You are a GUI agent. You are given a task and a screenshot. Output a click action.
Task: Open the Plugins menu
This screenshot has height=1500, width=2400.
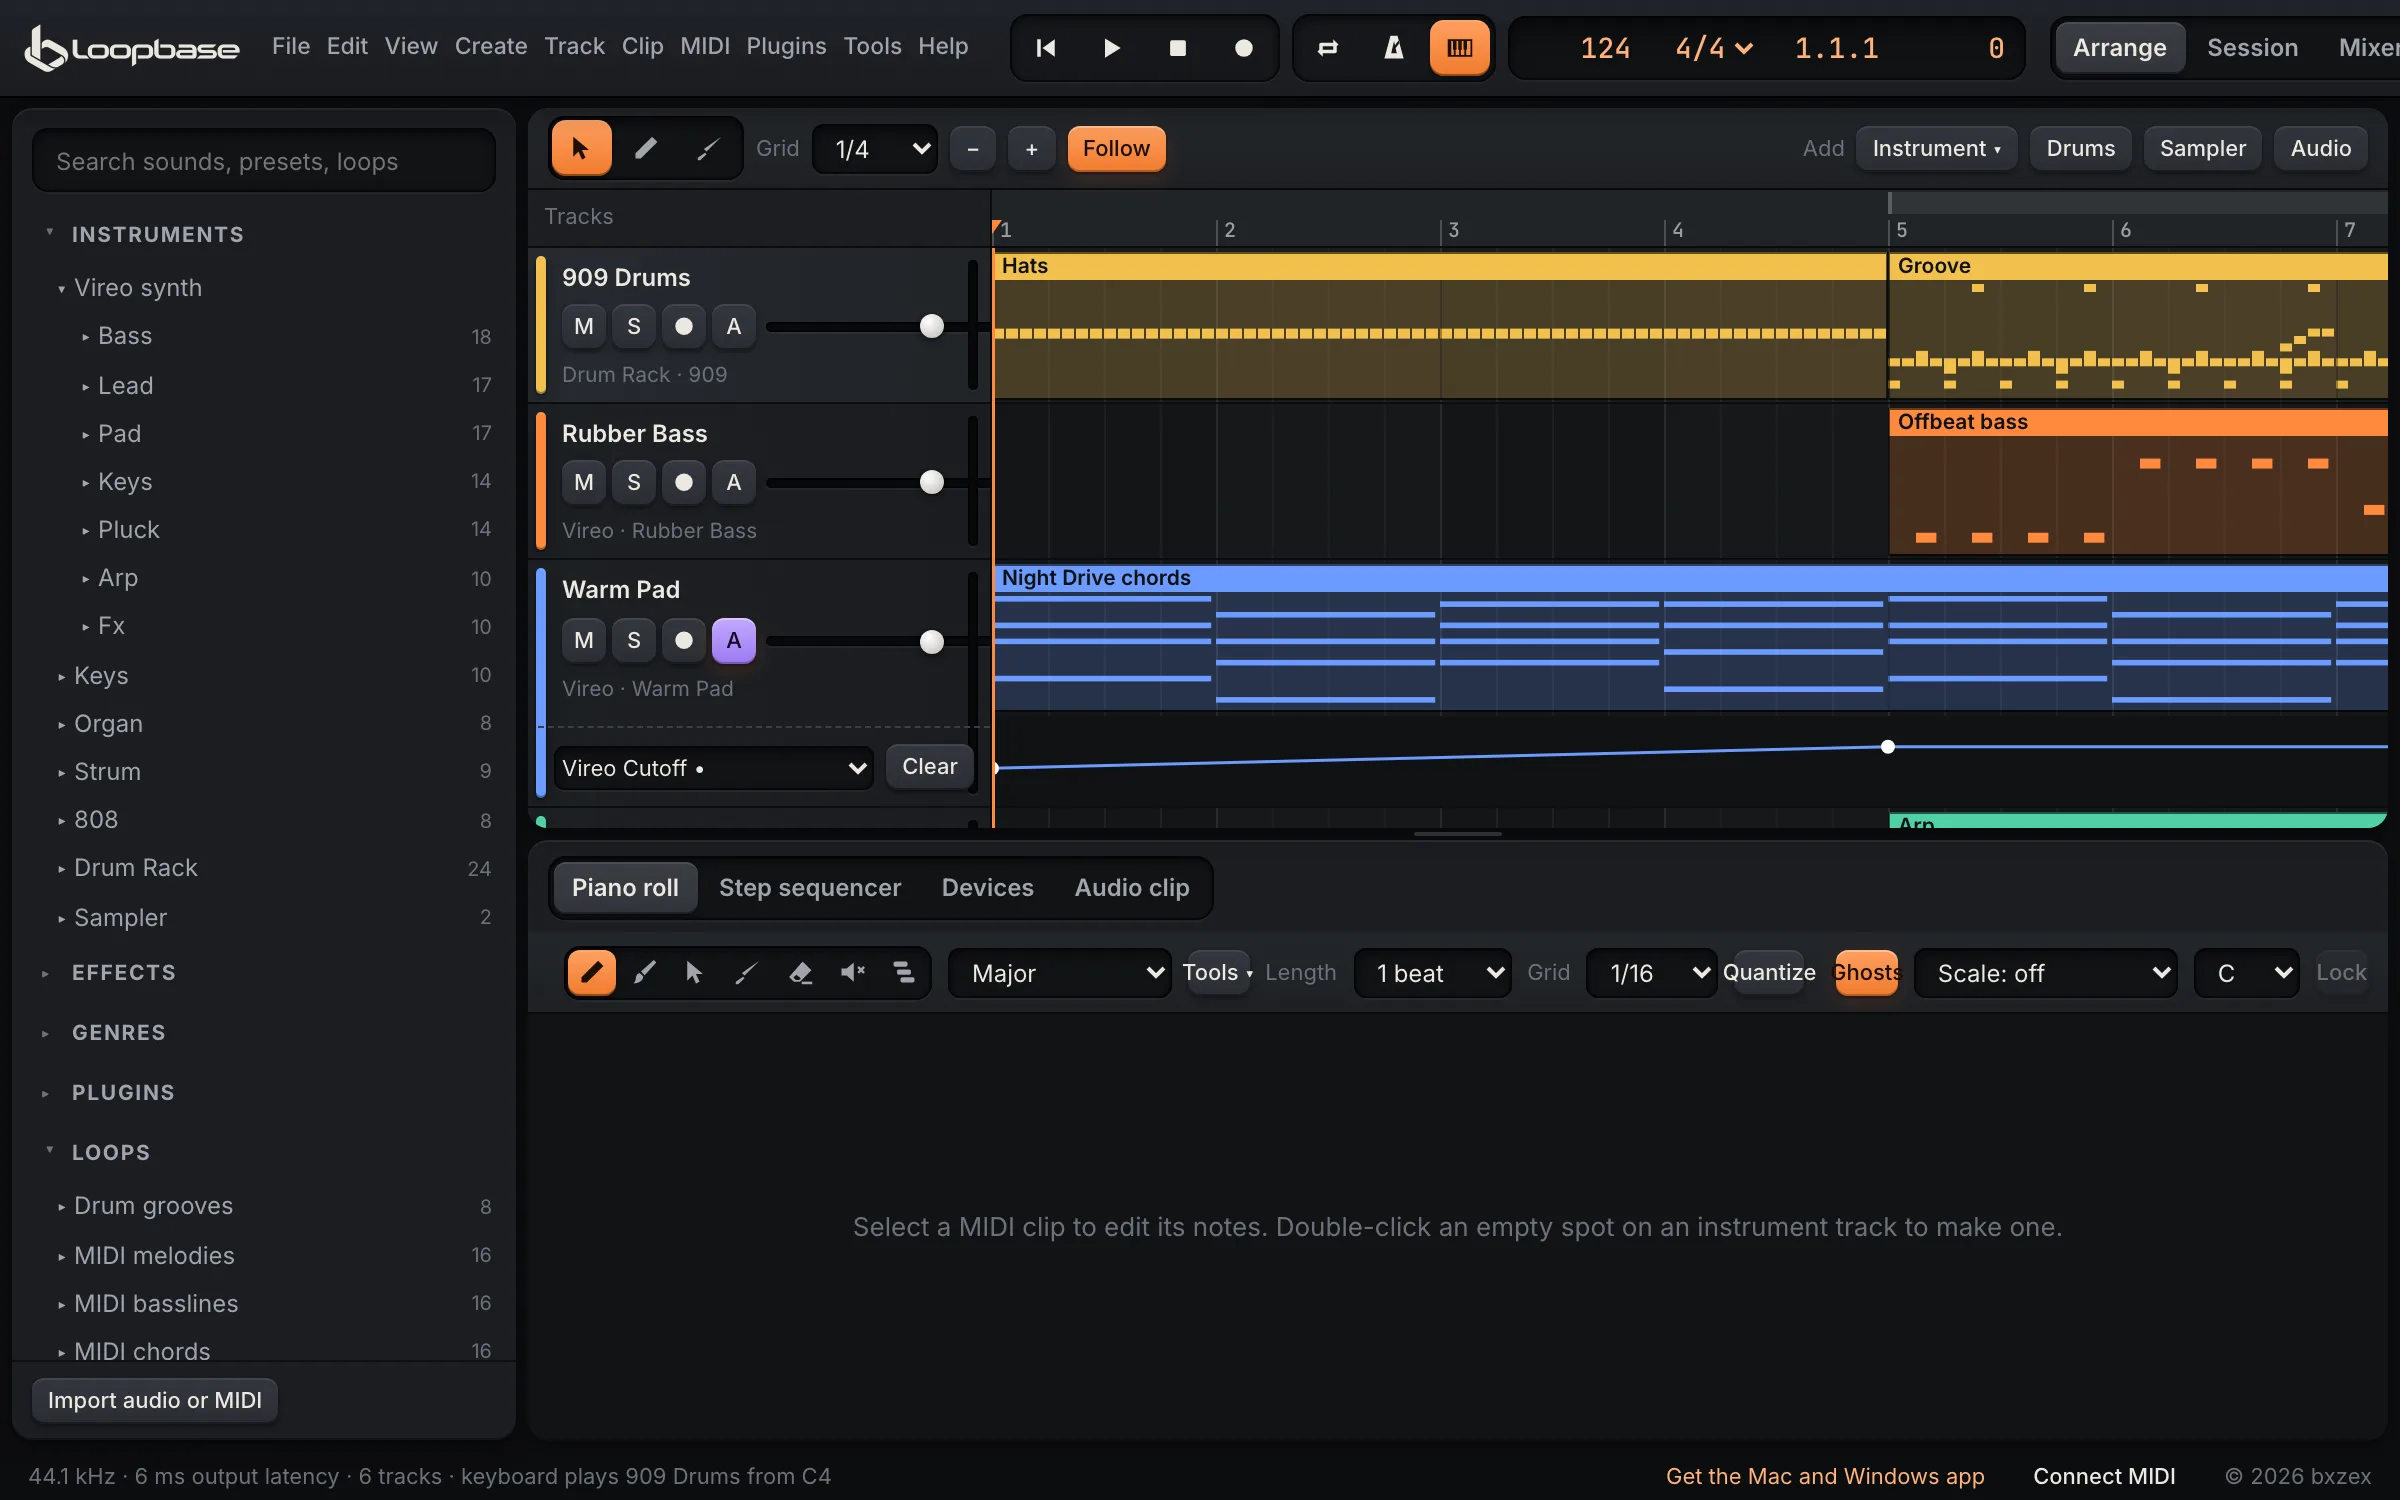(786, 46)
